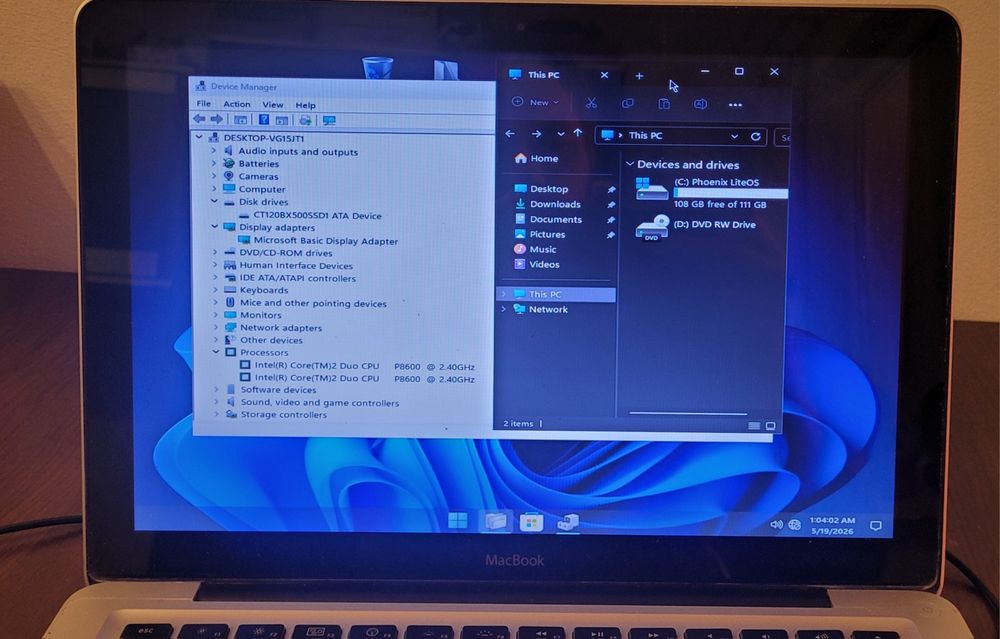Image resolution: width=1000 pixels, height=639 pixels.
Task: Select the Other devices row
Action: click(271, 340)
